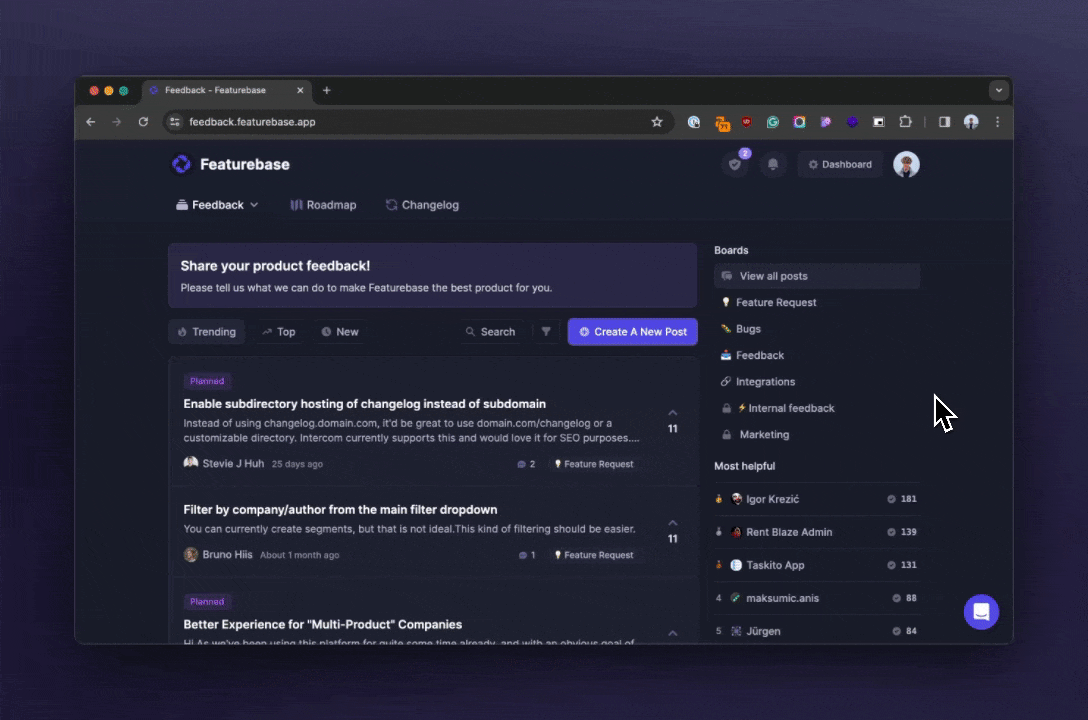Reload the browser page
1088x720 pixels.
(x=143, y=122)
